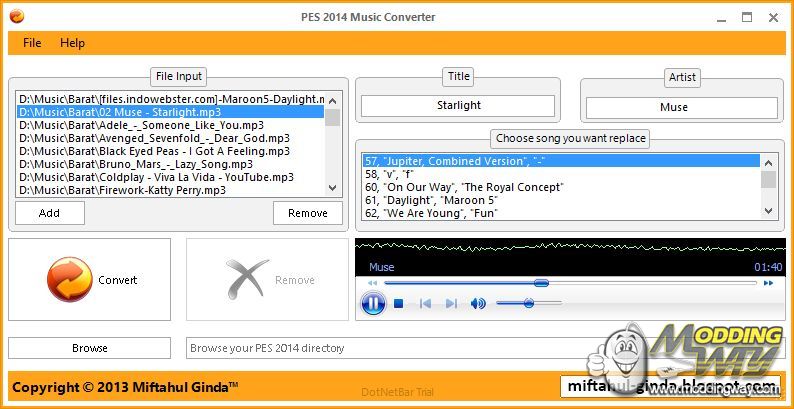Stop audio playback

399,303
